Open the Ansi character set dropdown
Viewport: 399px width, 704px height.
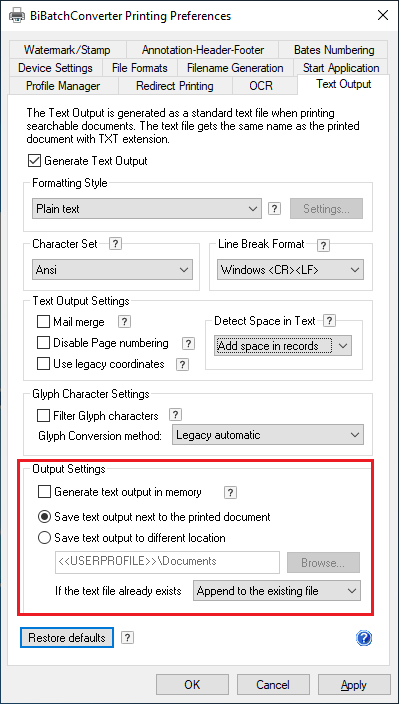(112, 270)
